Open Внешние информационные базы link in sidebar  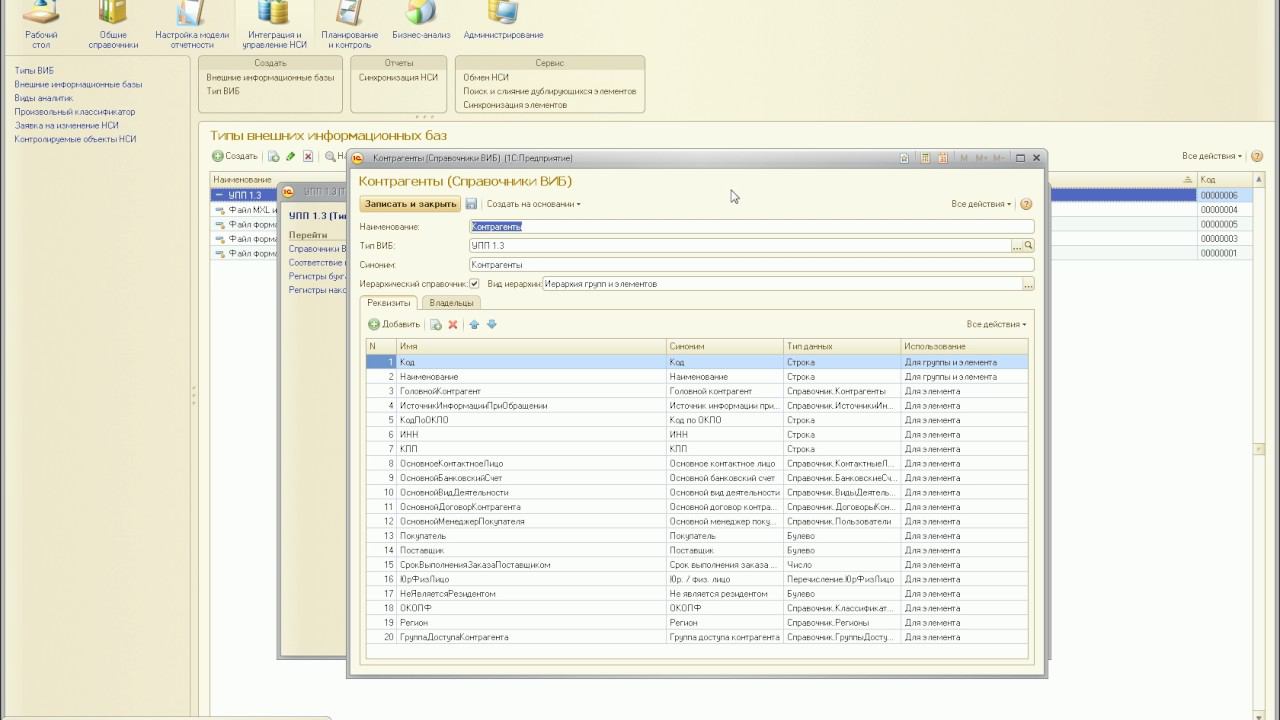(x=78, y=85)
